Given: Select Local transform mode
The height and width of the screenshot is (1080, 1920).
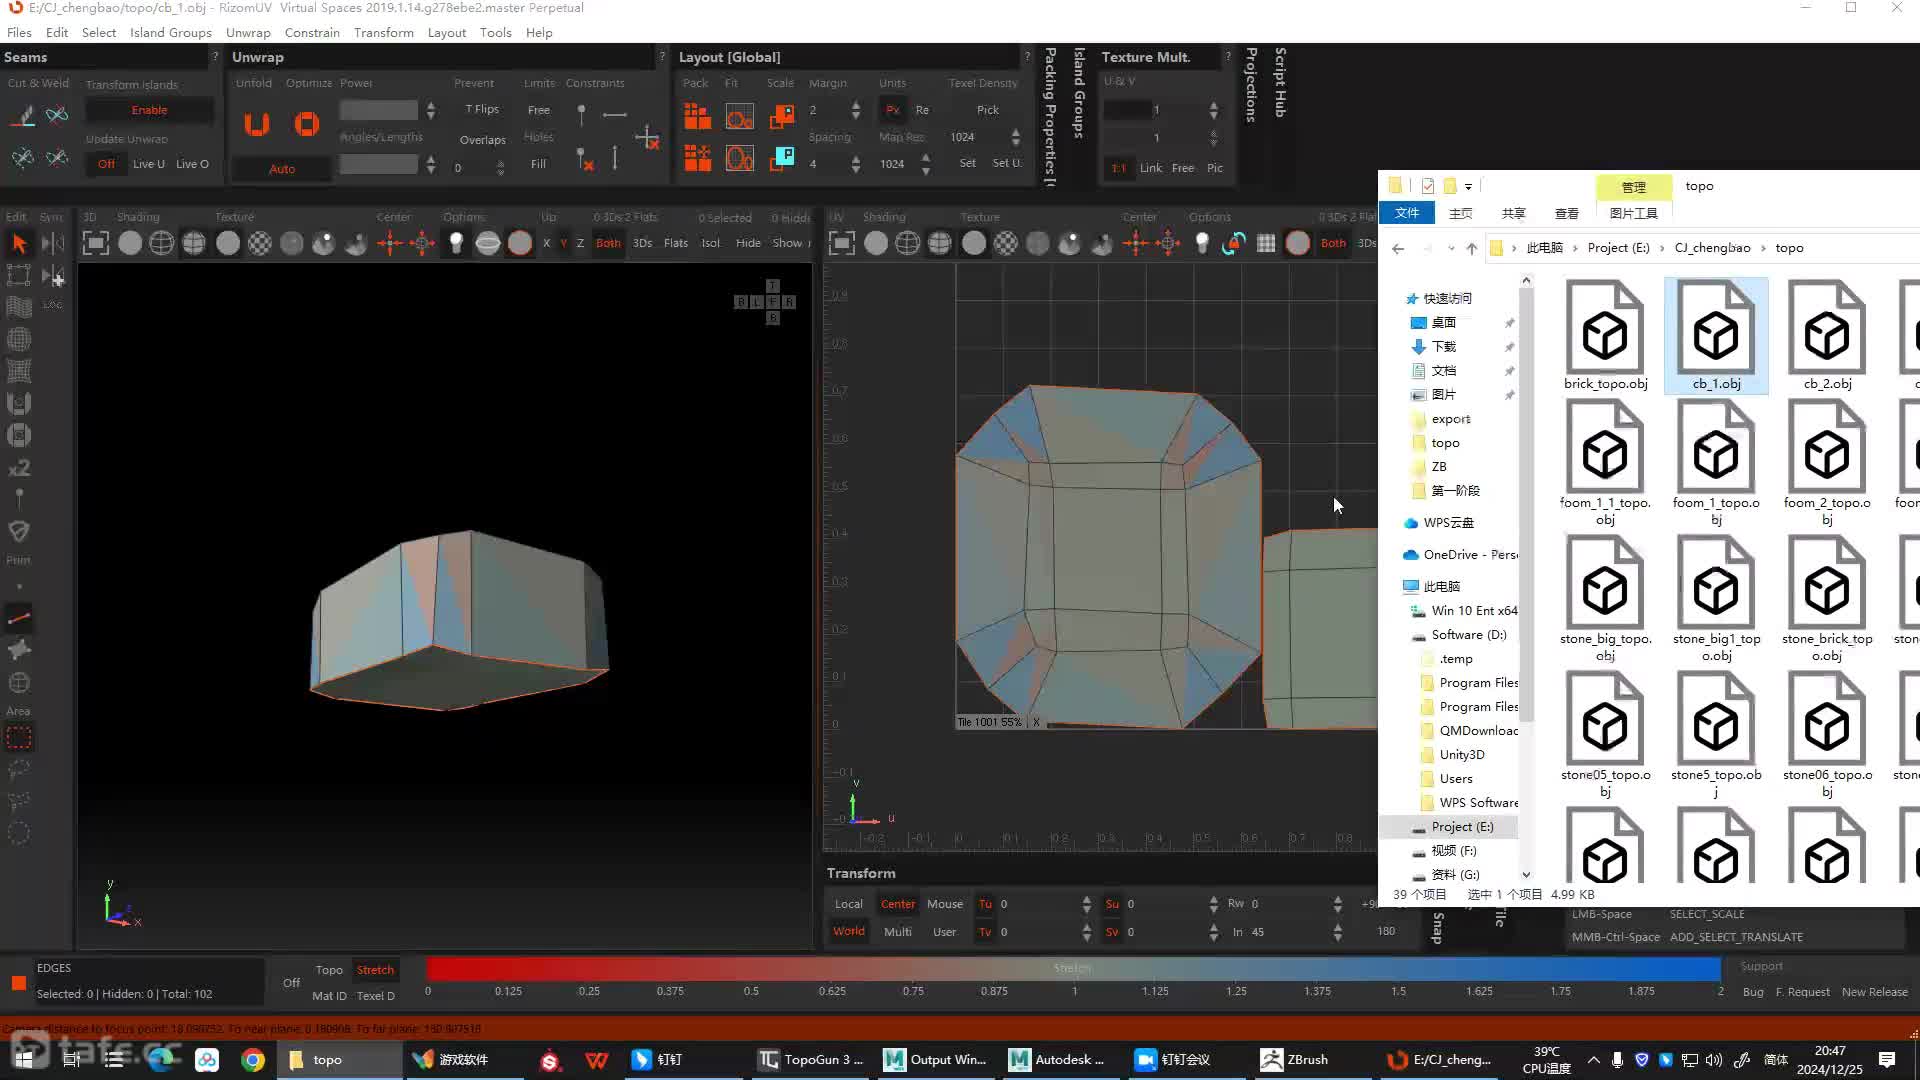Looking at the screenshot, I should pos(849,904).
